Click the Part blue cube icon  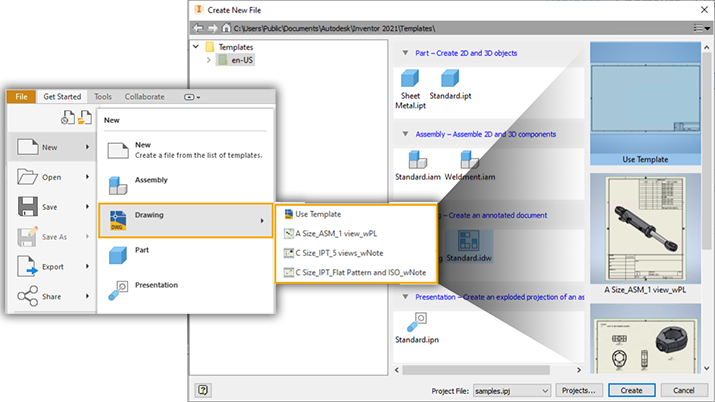[118, 255]
